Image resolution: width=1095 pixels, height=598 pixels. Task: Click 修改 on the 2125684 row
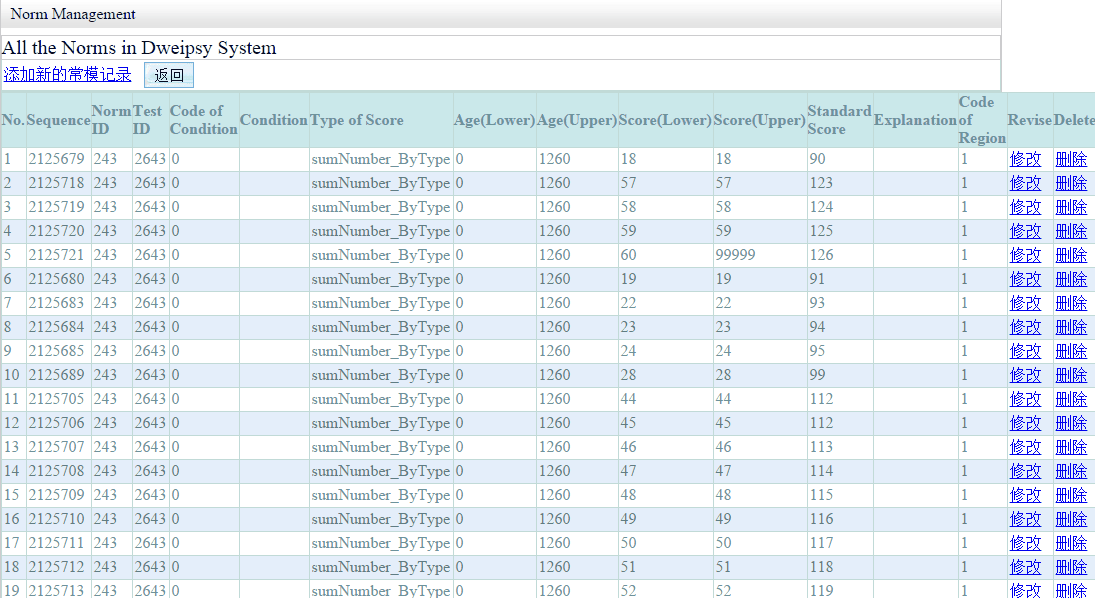point(1025,327)
